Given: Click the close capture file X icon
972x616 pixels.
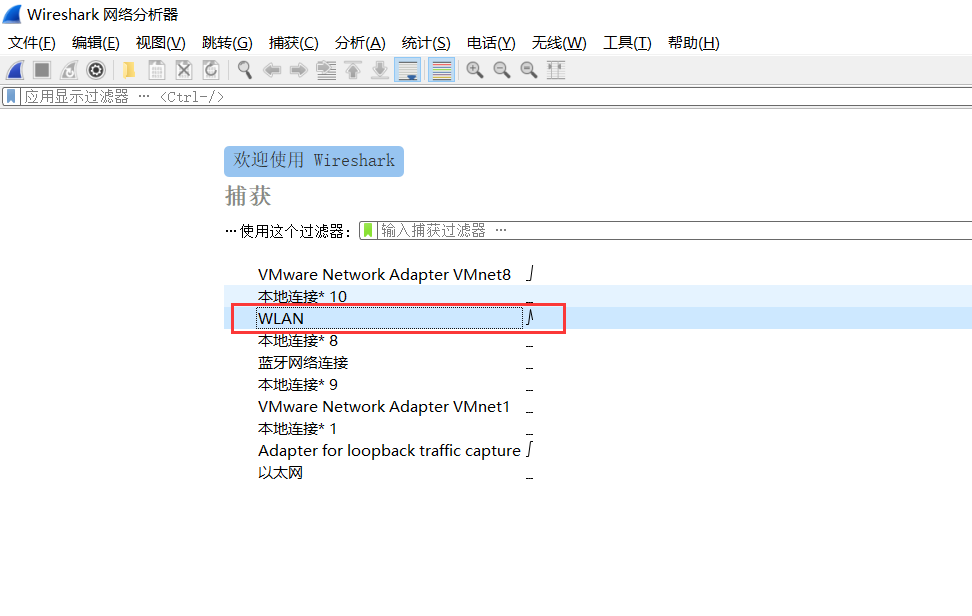Looking at the screenshot, I should tap(184, 69).
